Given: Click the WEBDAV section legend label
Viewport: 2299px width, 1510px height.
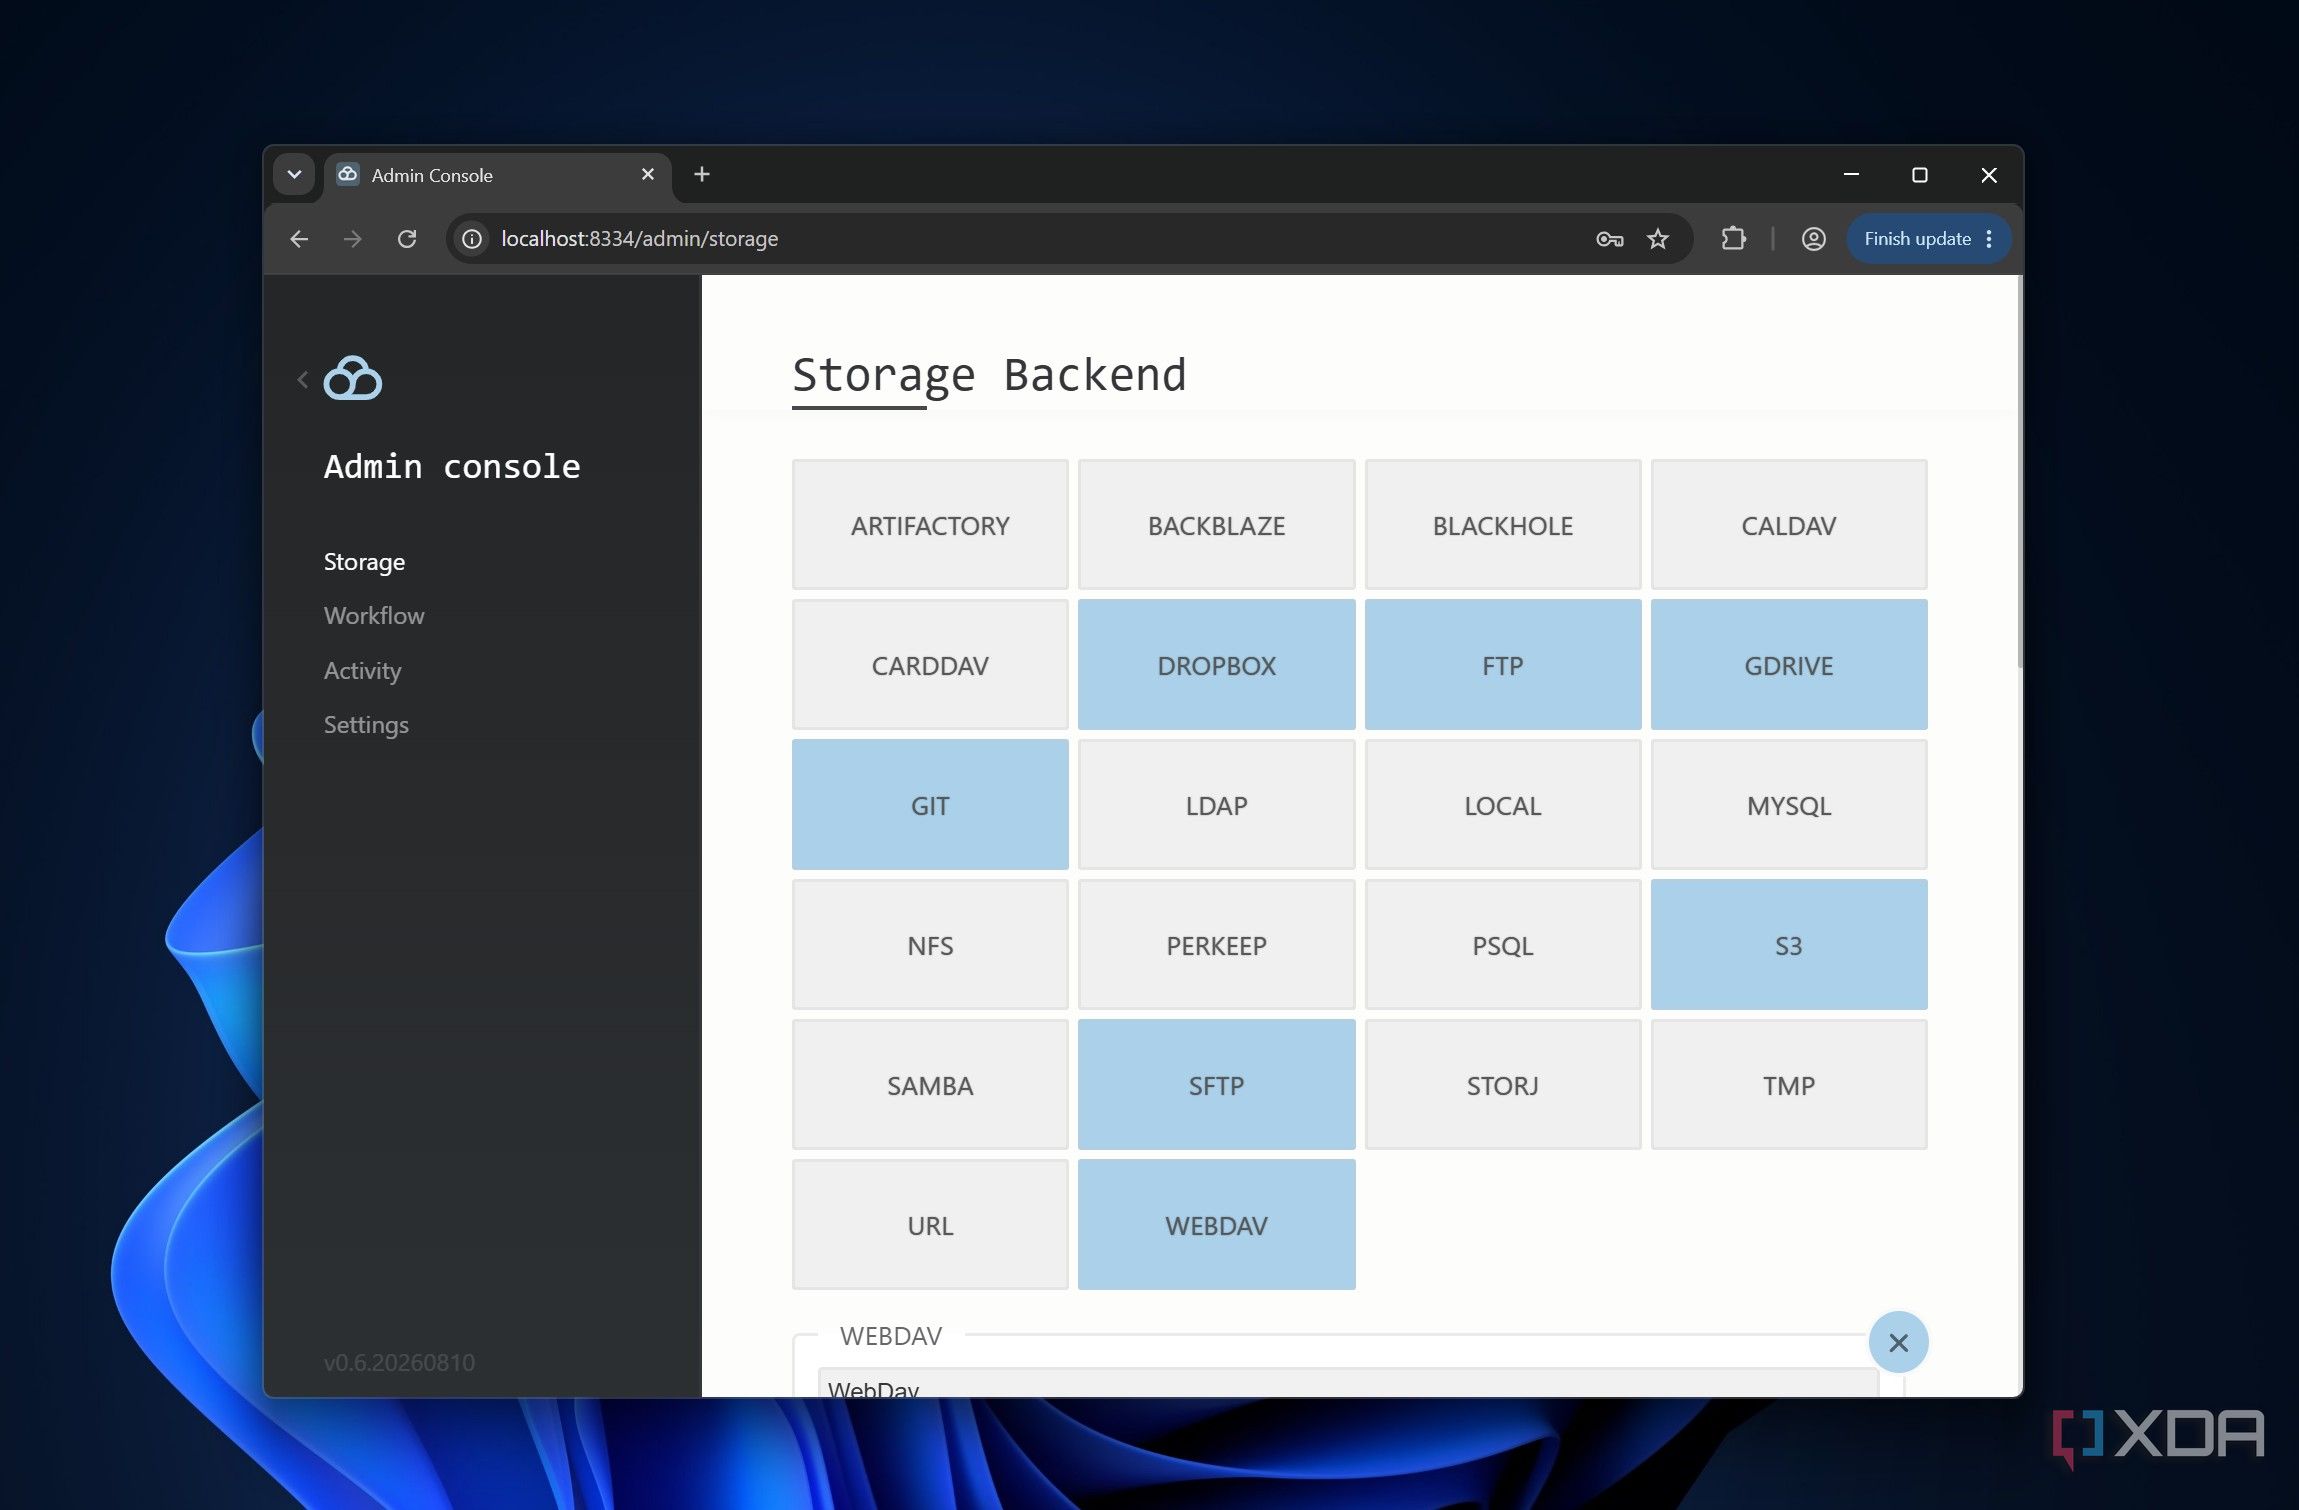Looking at the screenshot, I should [891, 1336].
